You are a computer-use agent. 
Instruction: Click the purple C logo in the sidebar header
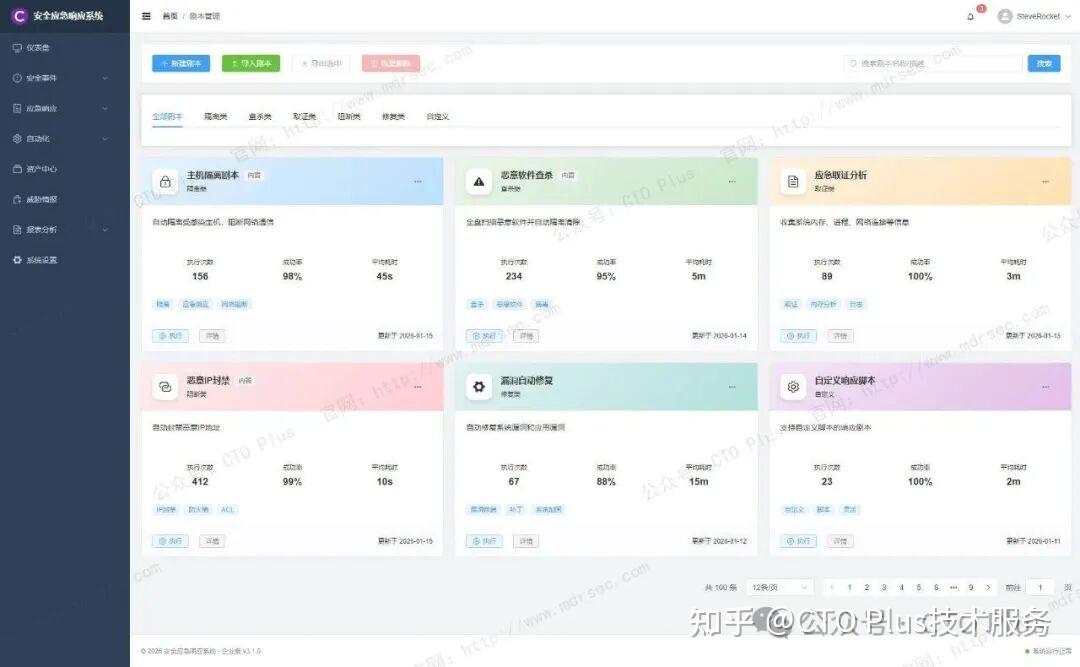coord(19,16)
